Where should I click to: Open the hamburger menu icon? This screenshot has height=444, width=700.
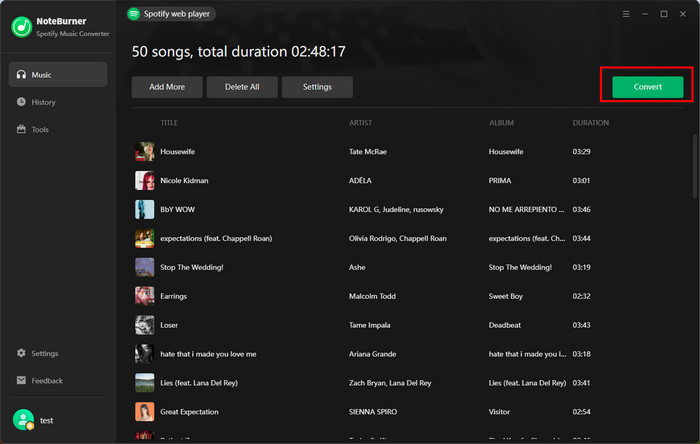[x=626, y=14]
